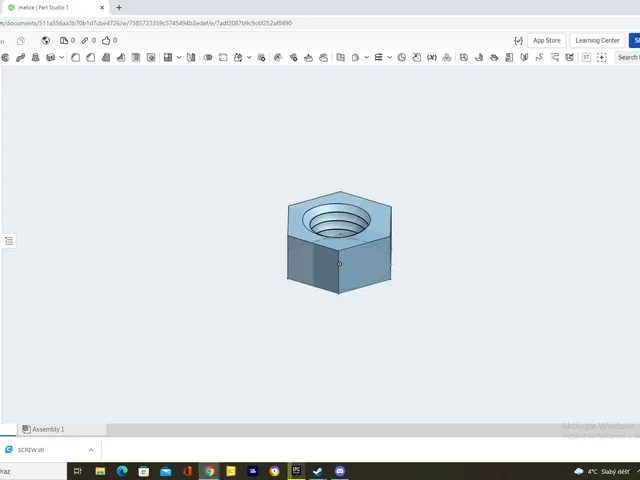Select the Flange tool
The height and width of the screenshot is (480, 640).
[479, 58]
